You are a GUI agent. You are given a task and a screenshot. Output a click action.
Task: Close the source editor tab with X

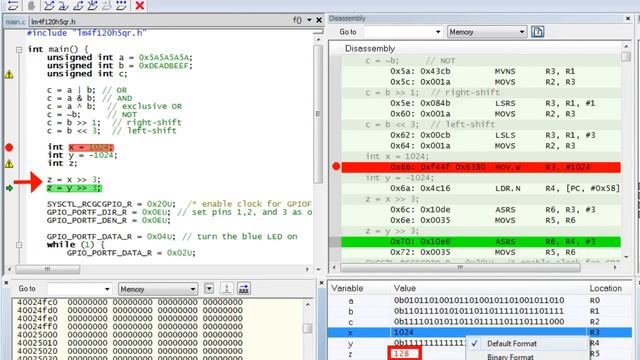[x=319, y=20]
